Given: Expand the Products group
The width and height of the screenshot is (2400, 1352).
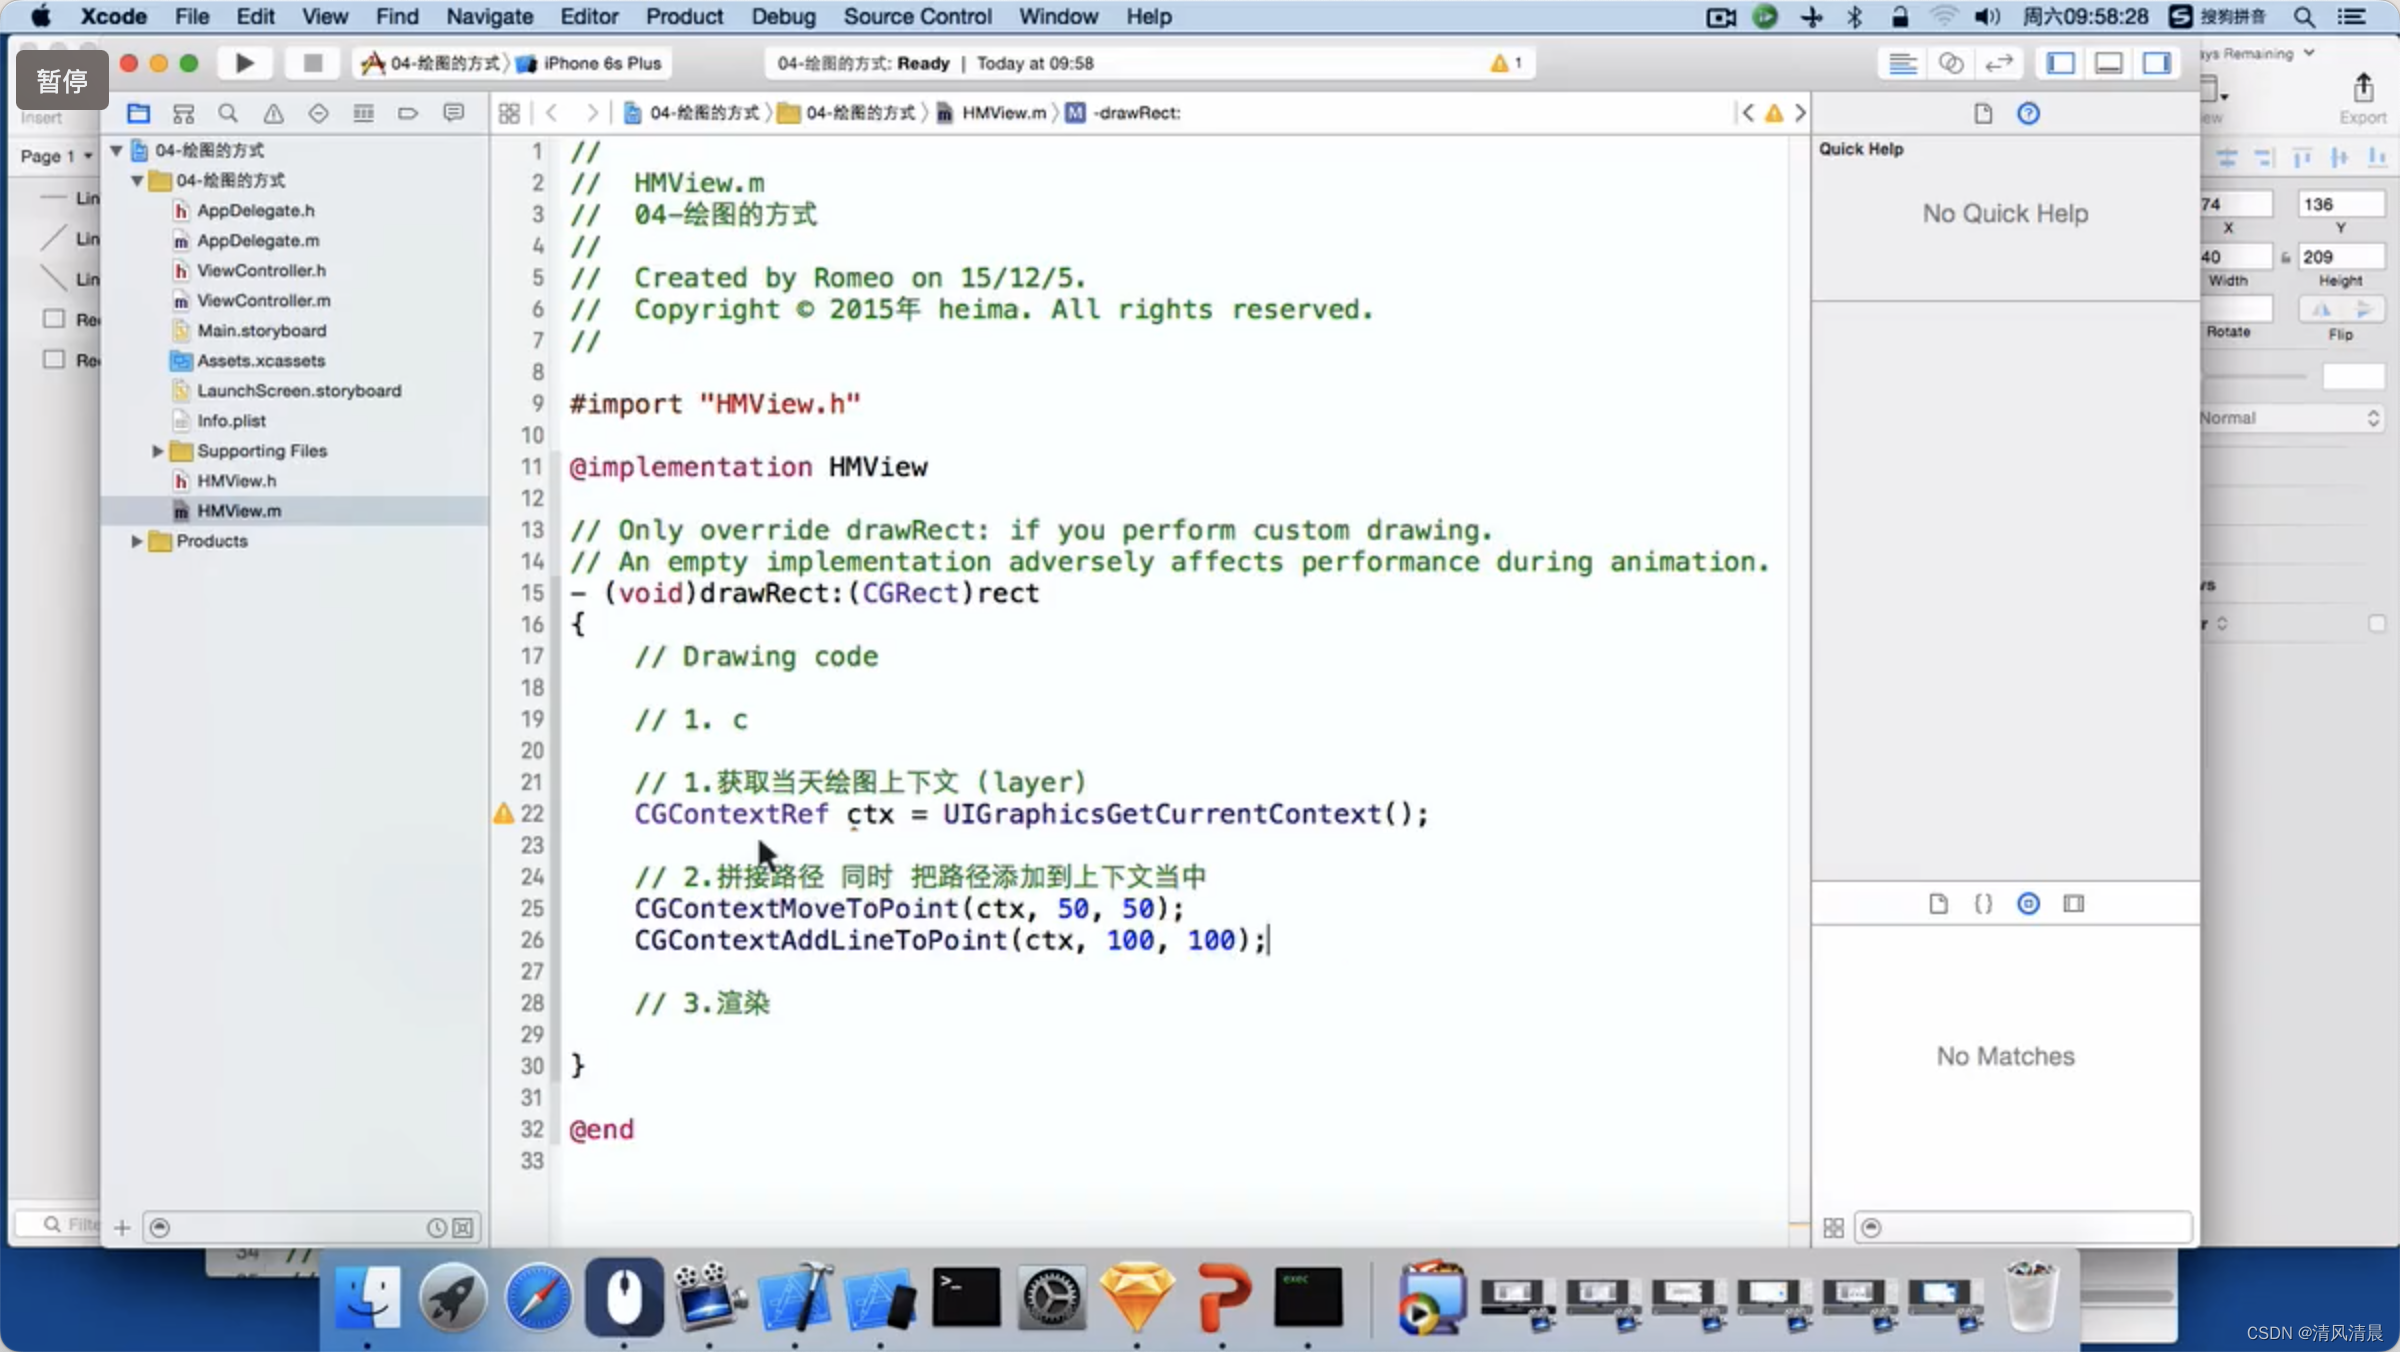Looking at the screenshot, I should (x=137, y=541).
